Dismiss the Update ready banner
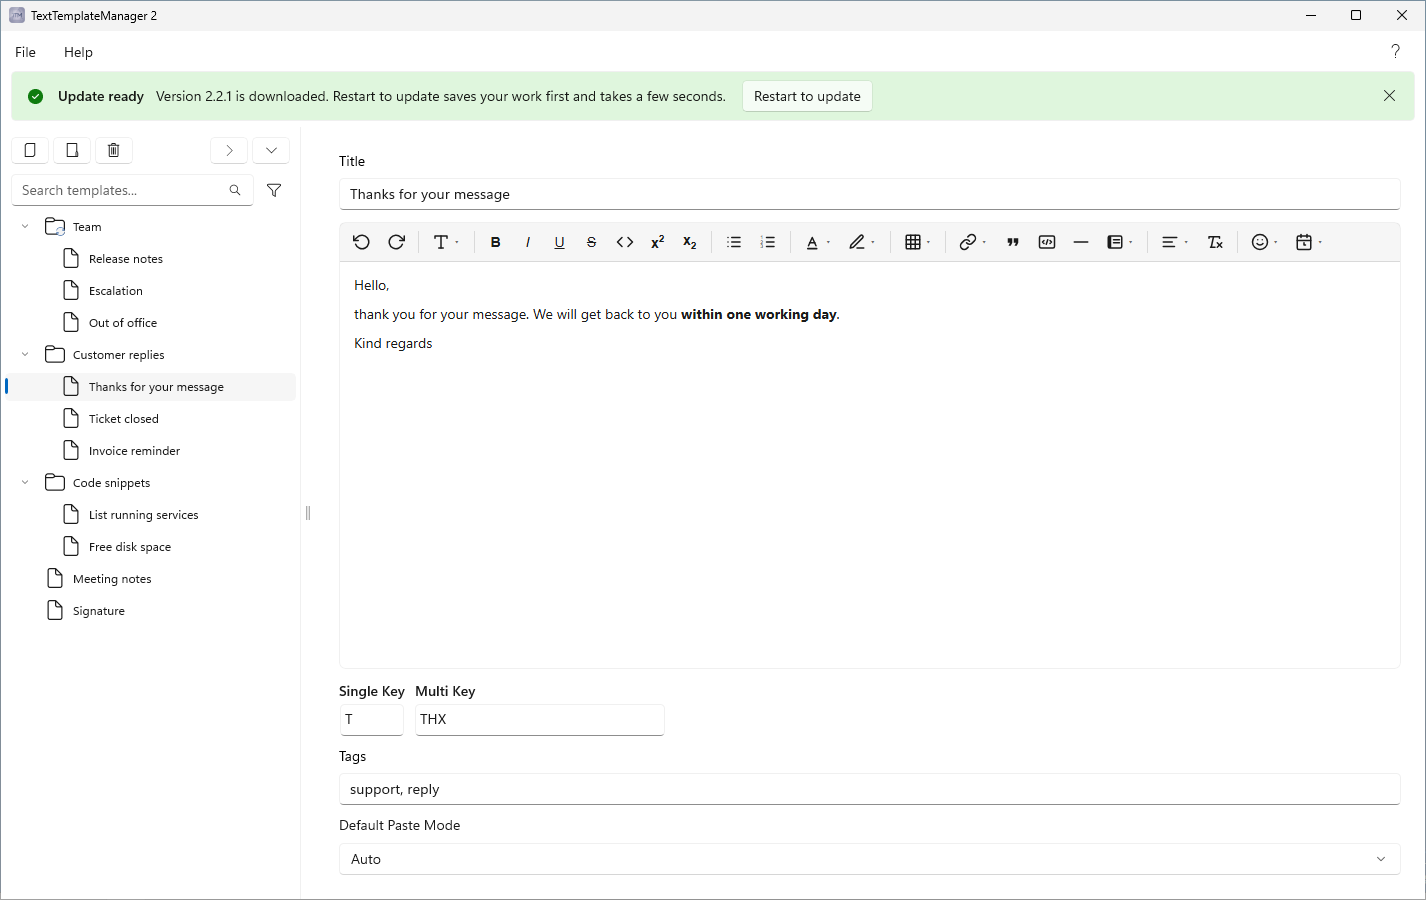This screenshot has height=900, width=1426. (x=1389, y=96)
